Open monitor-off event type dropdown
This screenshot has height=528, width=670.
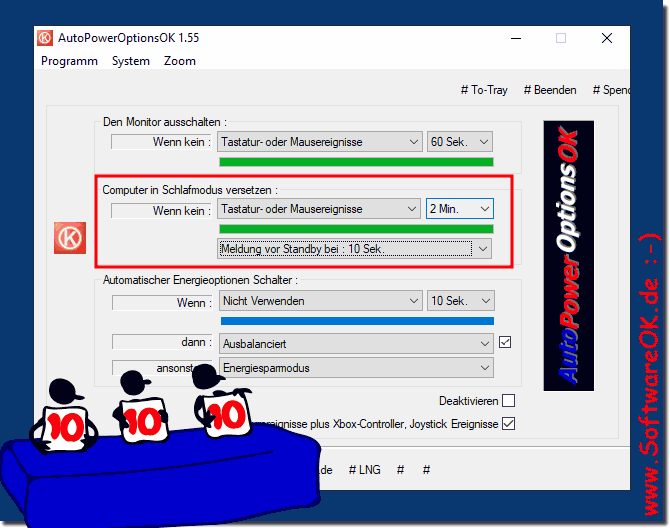point(320,141)
